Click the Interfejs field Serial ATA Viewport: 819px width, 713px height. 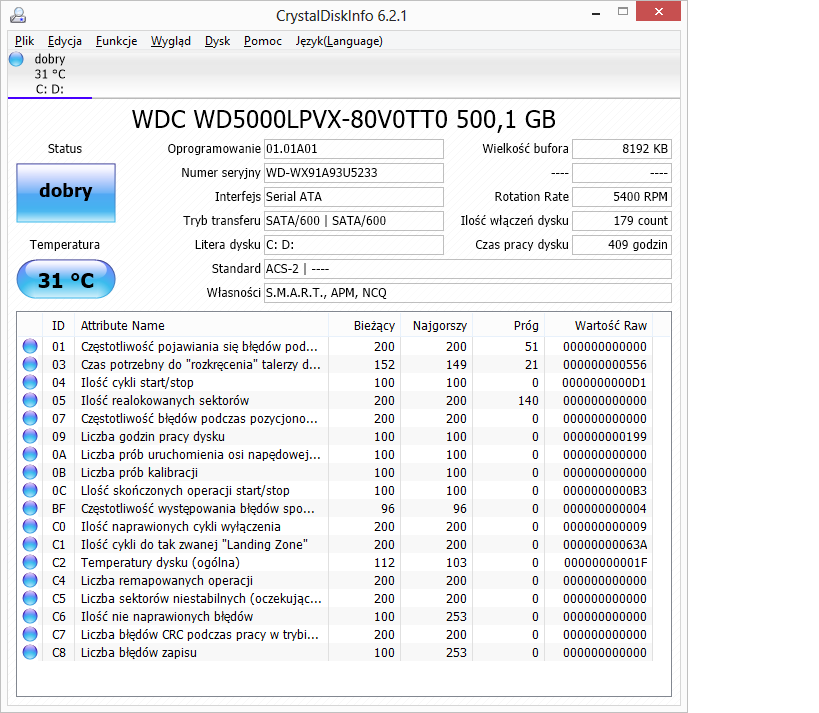click(x=354, y=197)
